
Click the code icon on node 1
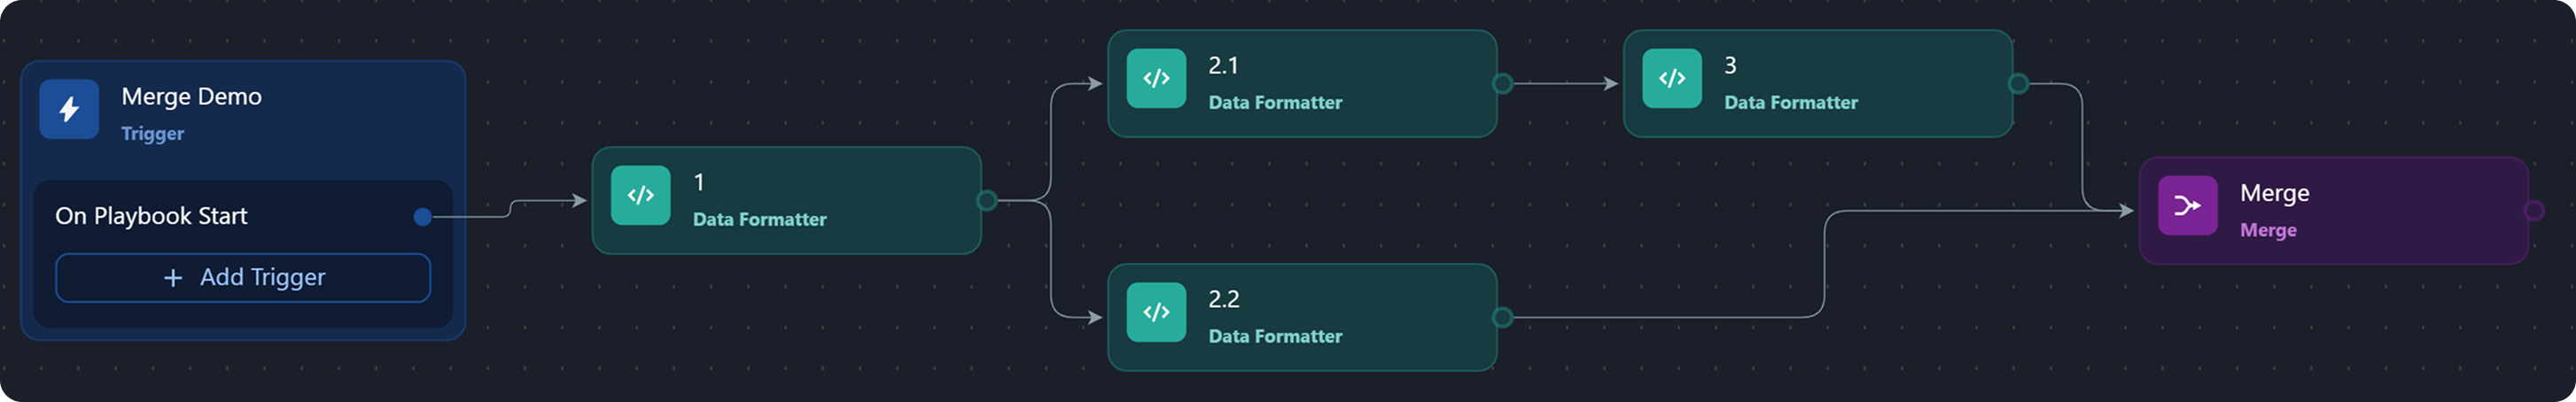coord(640,195)
